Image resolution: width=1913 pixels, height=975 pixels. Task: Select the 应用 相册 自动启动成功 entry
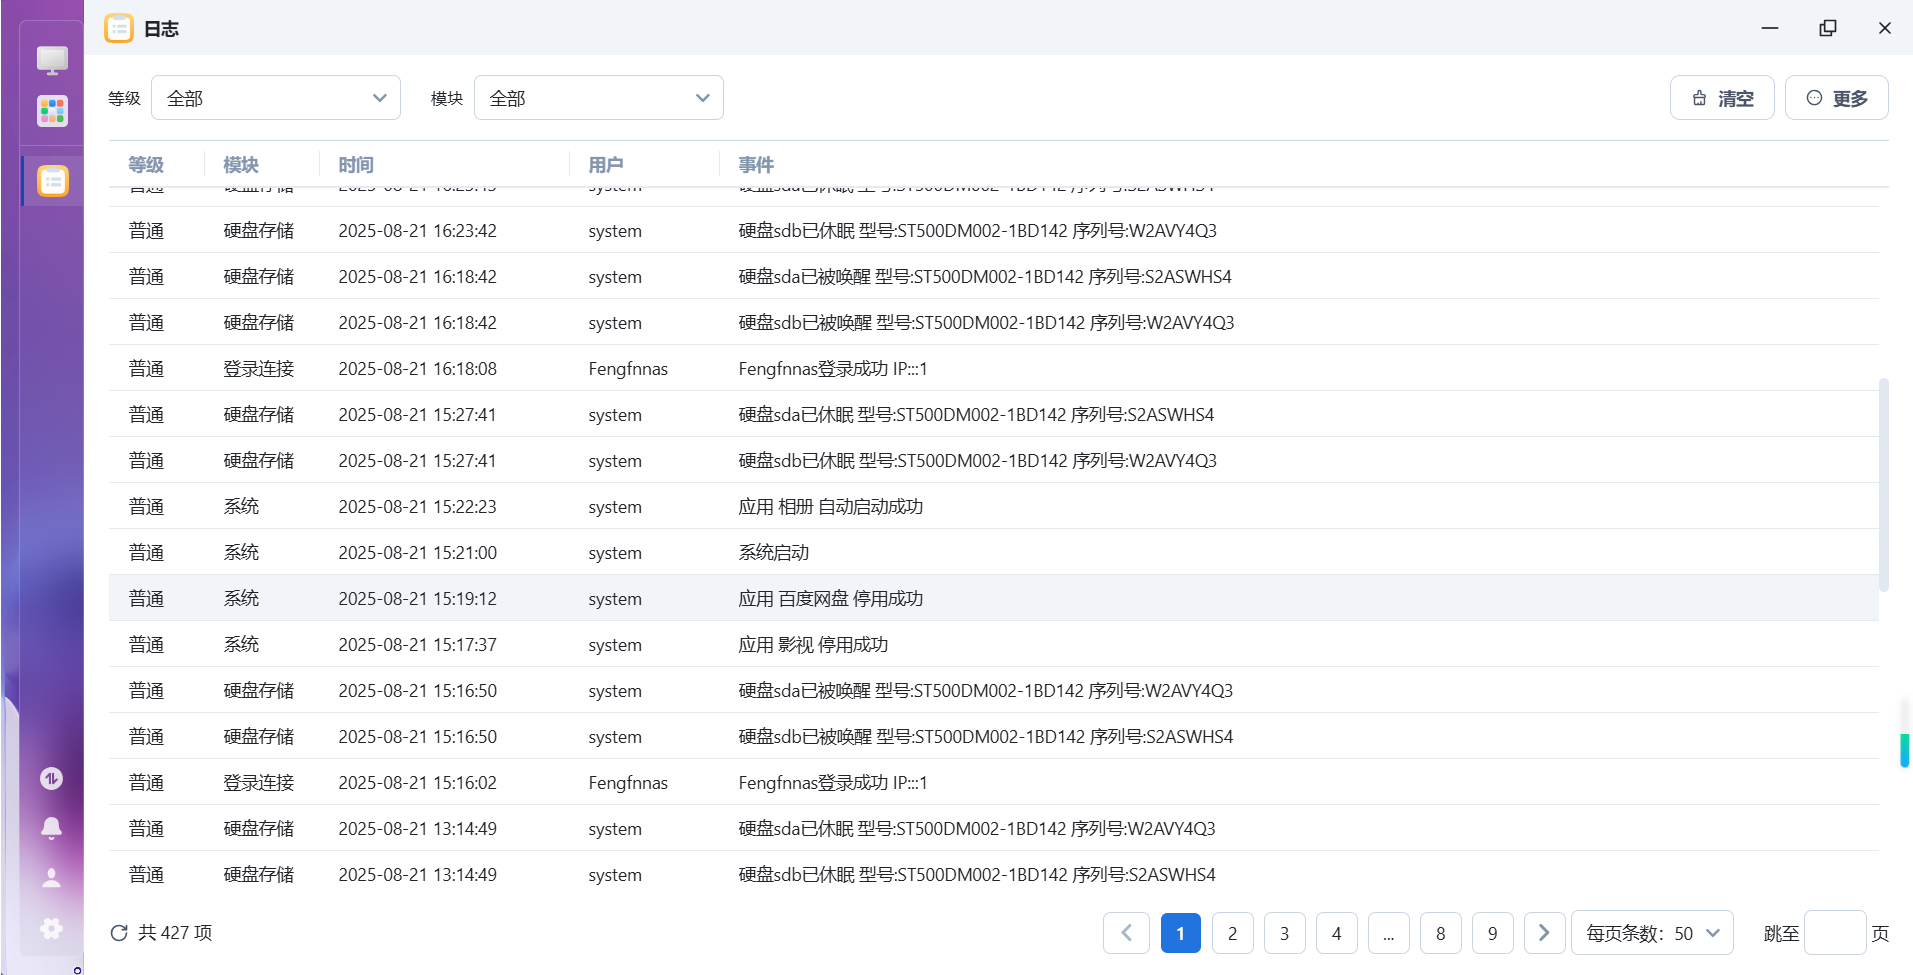994,506
